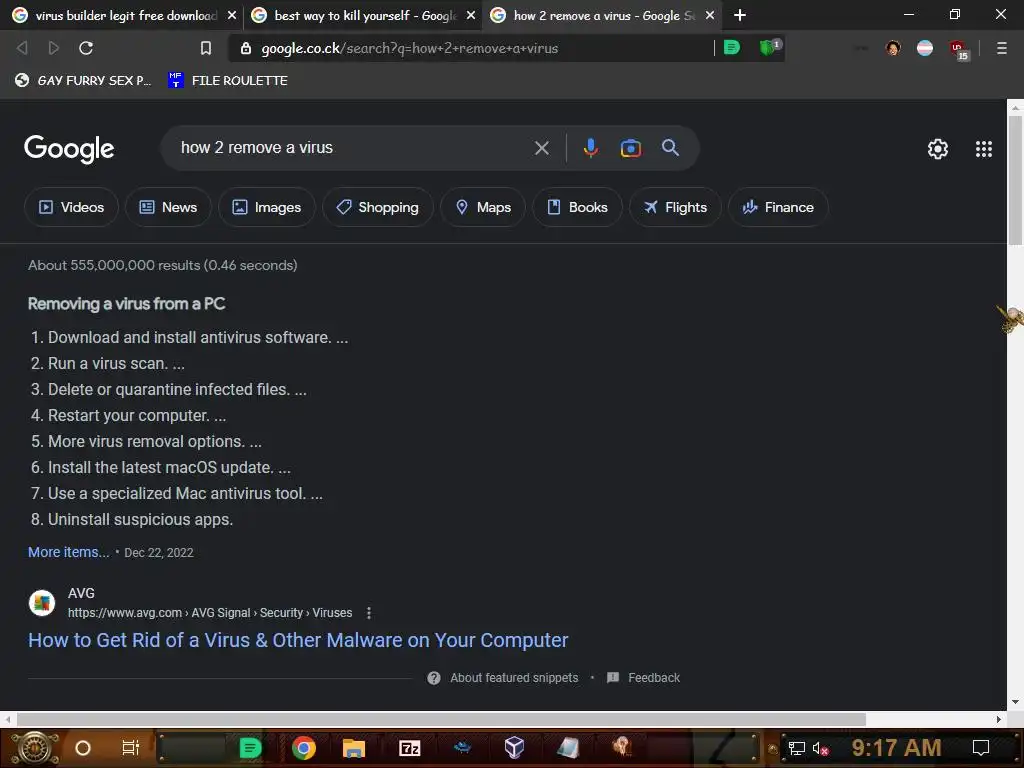Click the vertical page scrollbar thumb

1015,181
